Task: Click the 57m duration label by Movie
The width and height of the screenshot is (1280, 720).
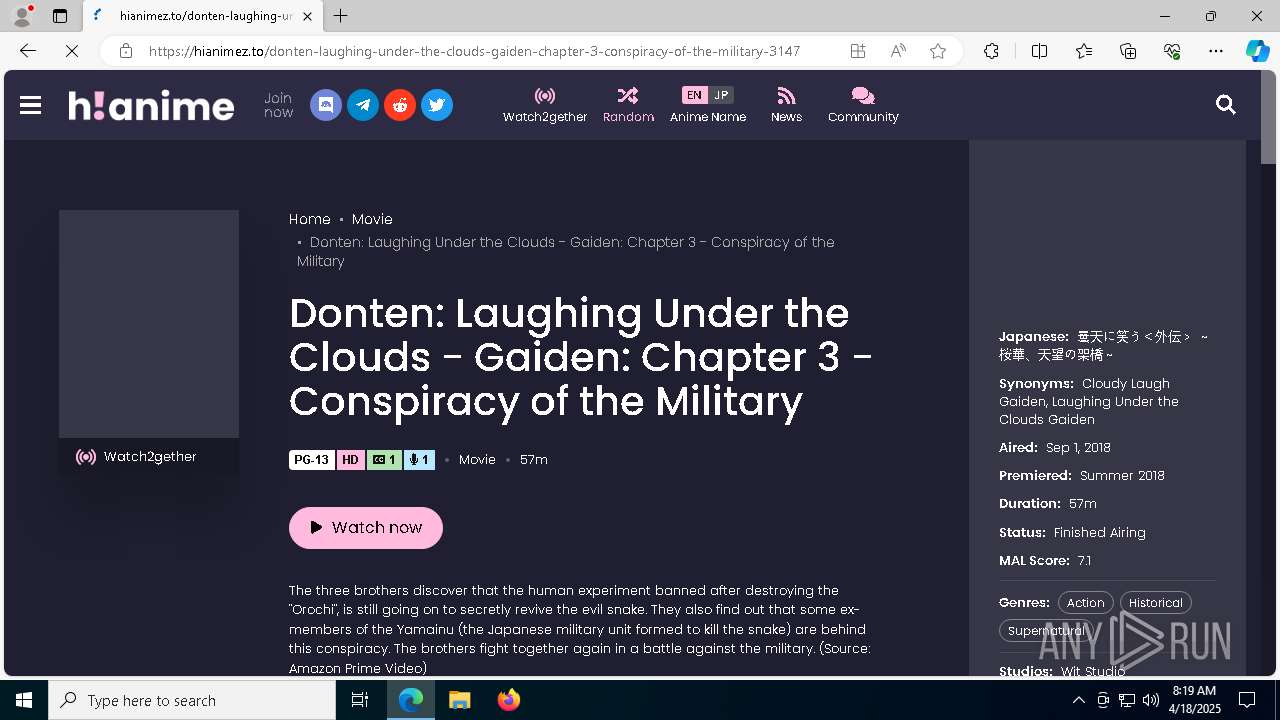Action: pyautogui.click(x=534, y=460)
